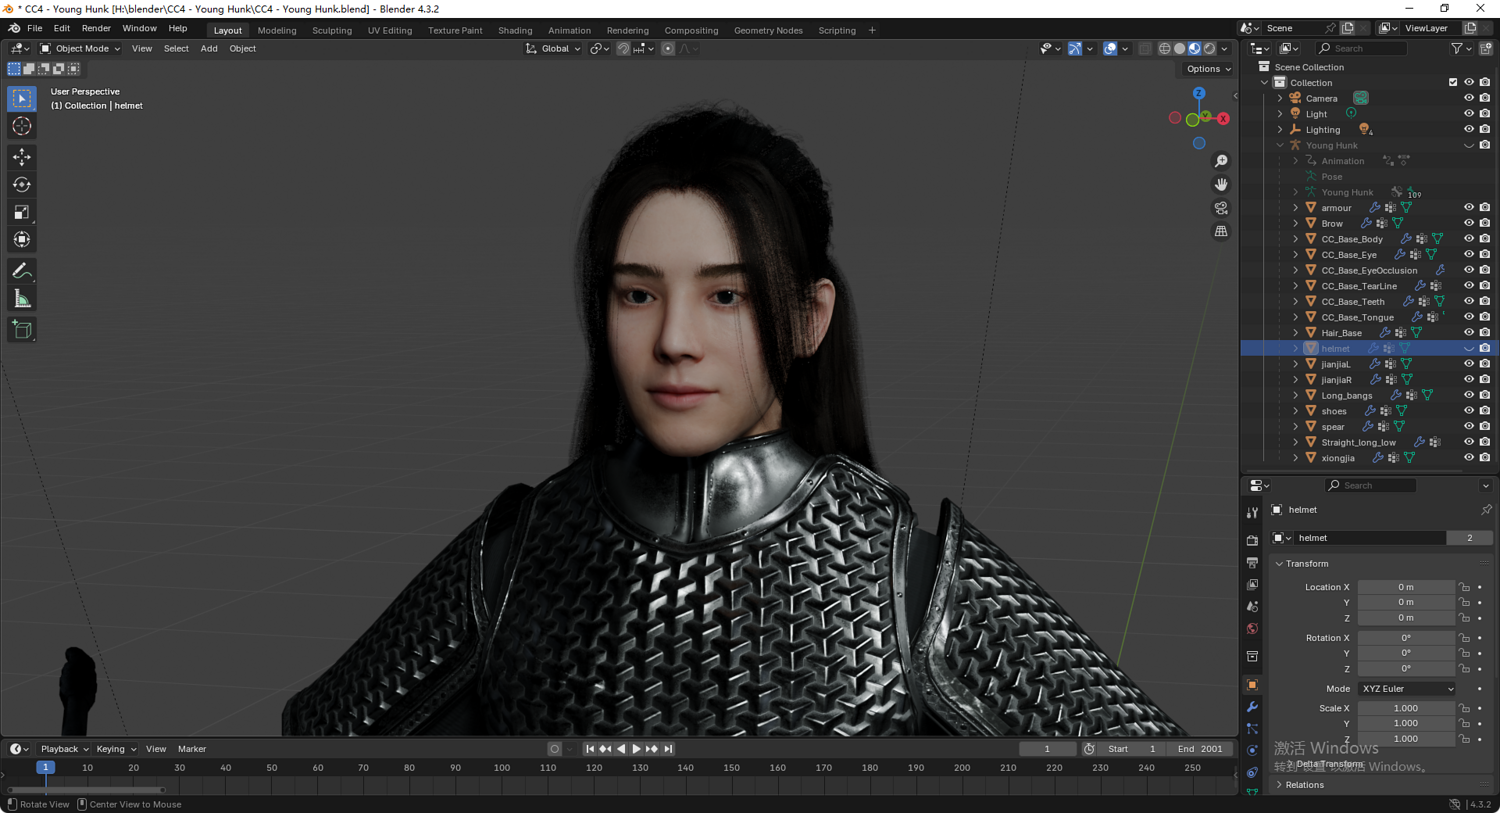
Task: Open the World properties tab
Action: tap(1252, 629)
